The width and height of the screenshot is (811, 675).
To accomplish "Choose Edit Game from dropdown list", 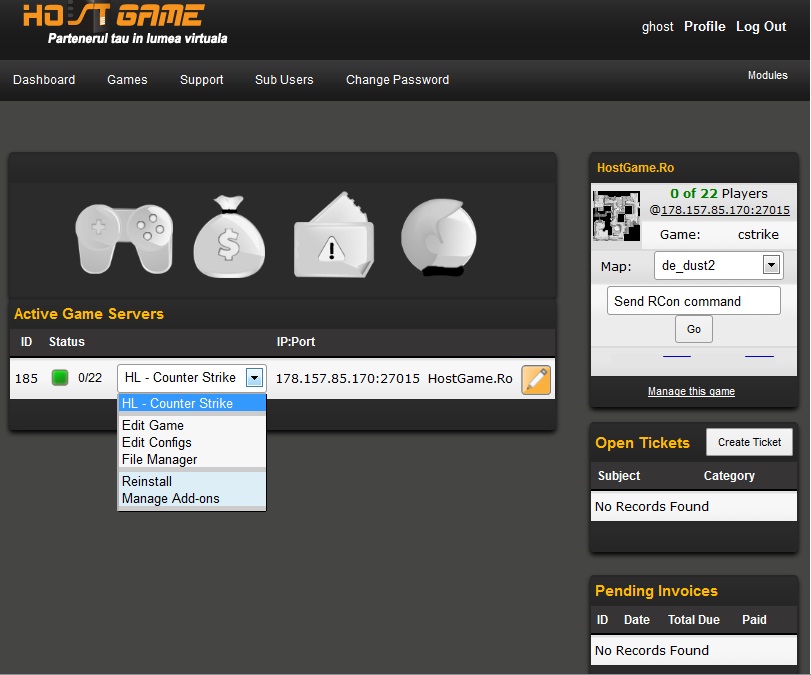I will [192, 425].
